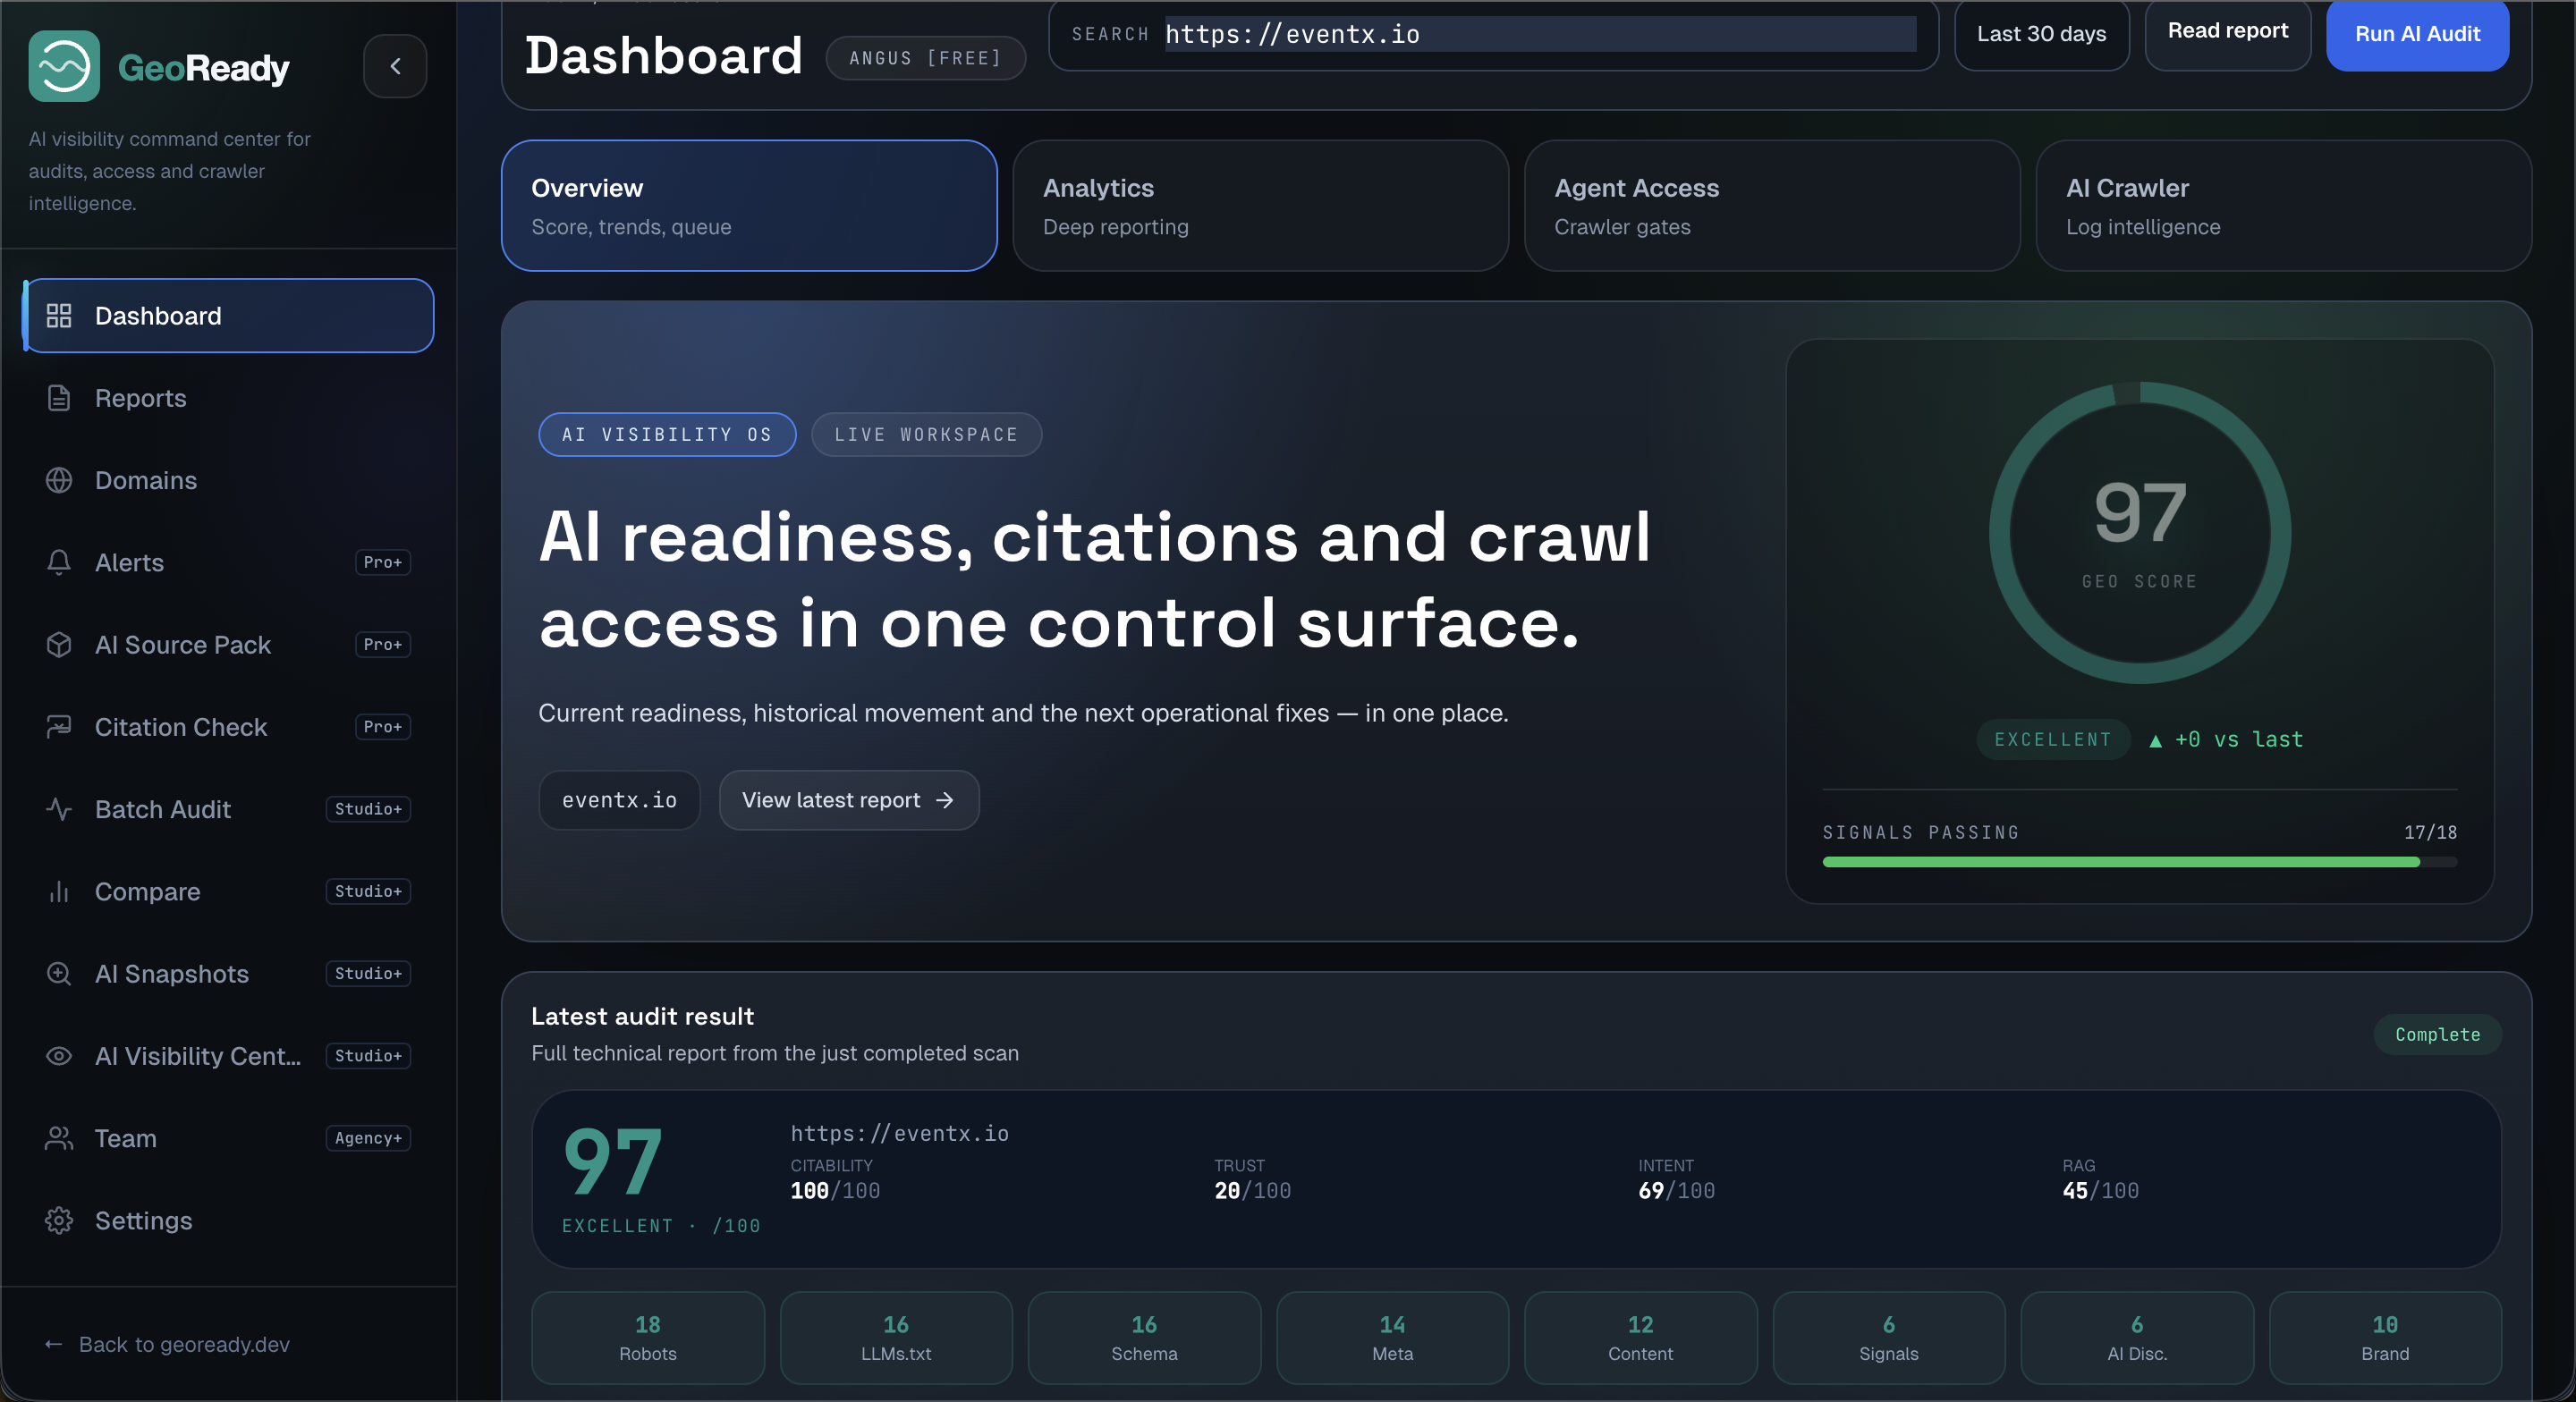Click the Run AI Audit button

[x=2417, y=34]
